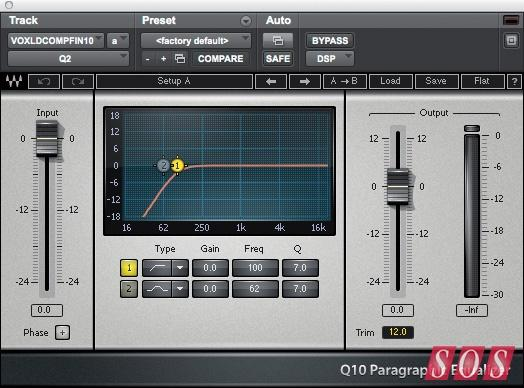Screen dimensions: 524x388
Task: Open the automation enable window icon
Action: click(278, 41)
